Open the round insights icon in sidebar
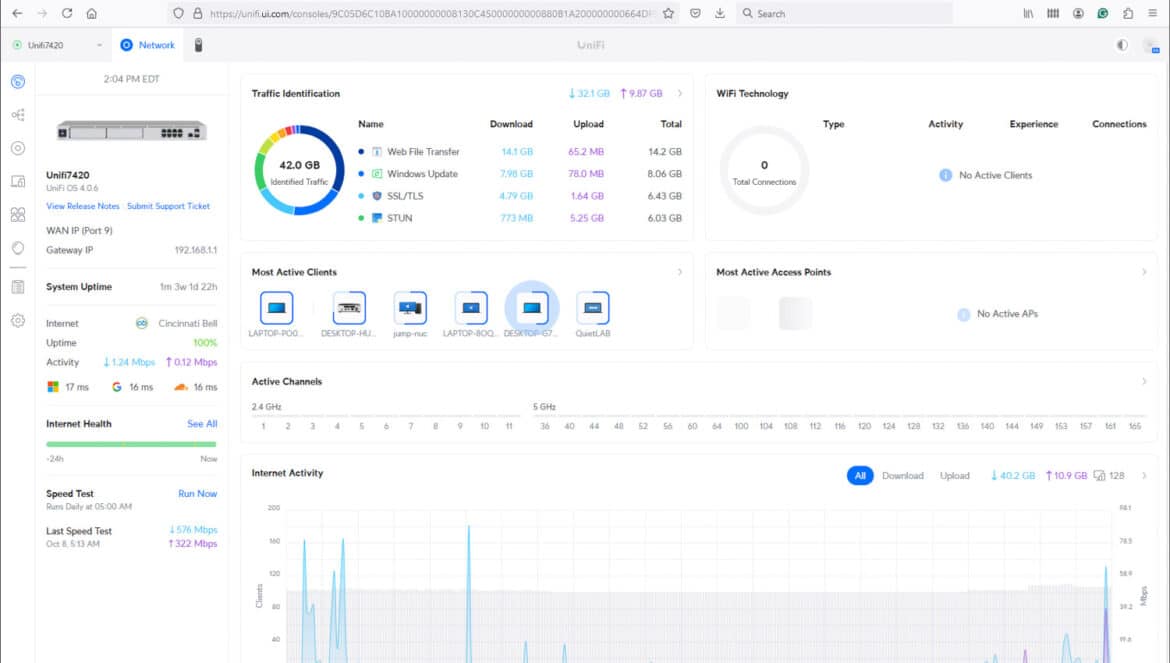1170x663 pixels. 18,248
